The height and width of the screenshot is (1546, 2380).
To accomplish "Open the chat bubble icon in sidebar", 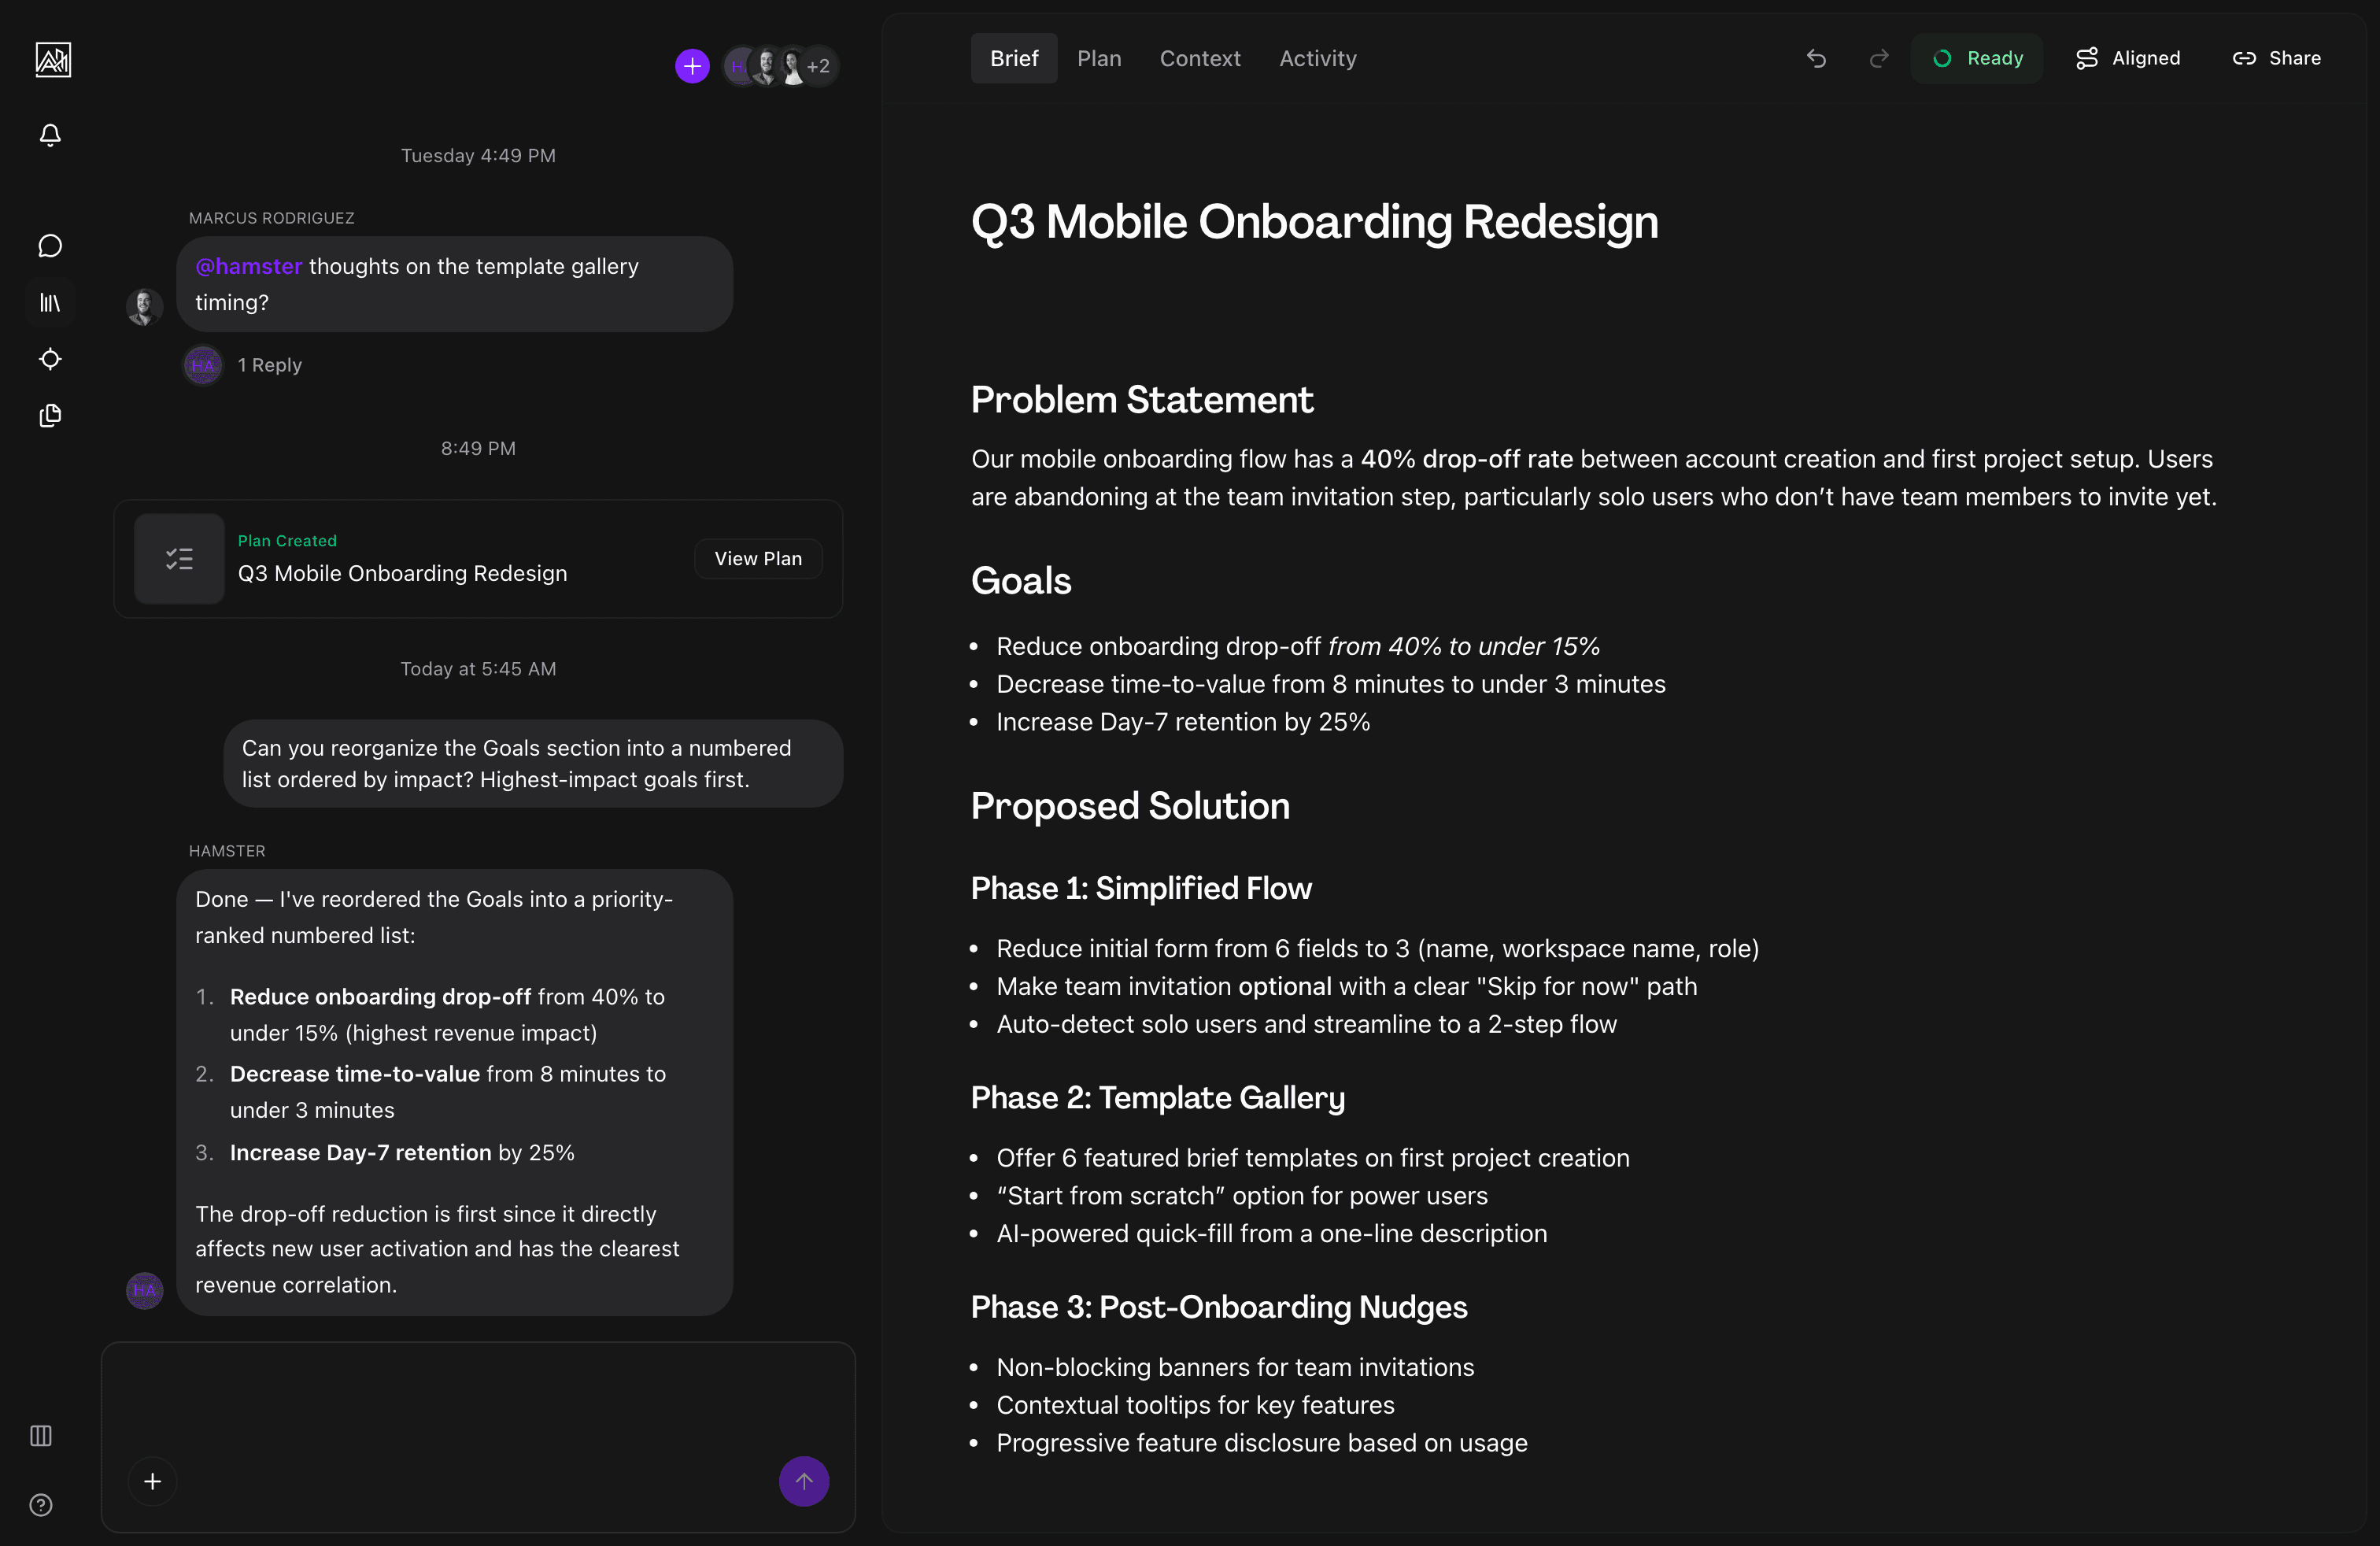I will click(x=50, y=246).
